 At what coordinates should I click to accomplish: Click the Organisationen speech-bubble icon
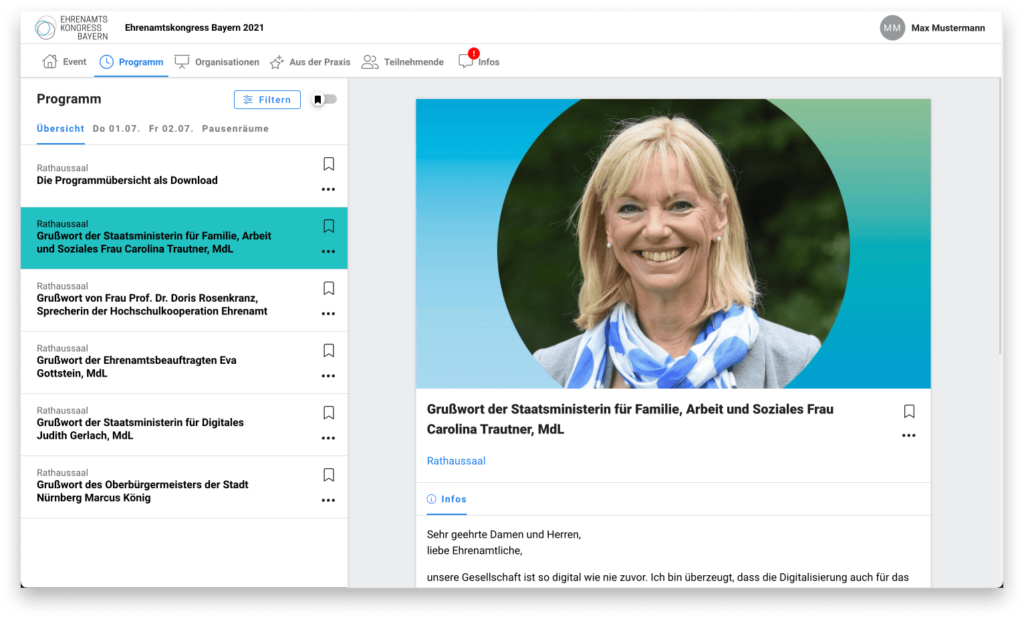[x=182, y=61]
